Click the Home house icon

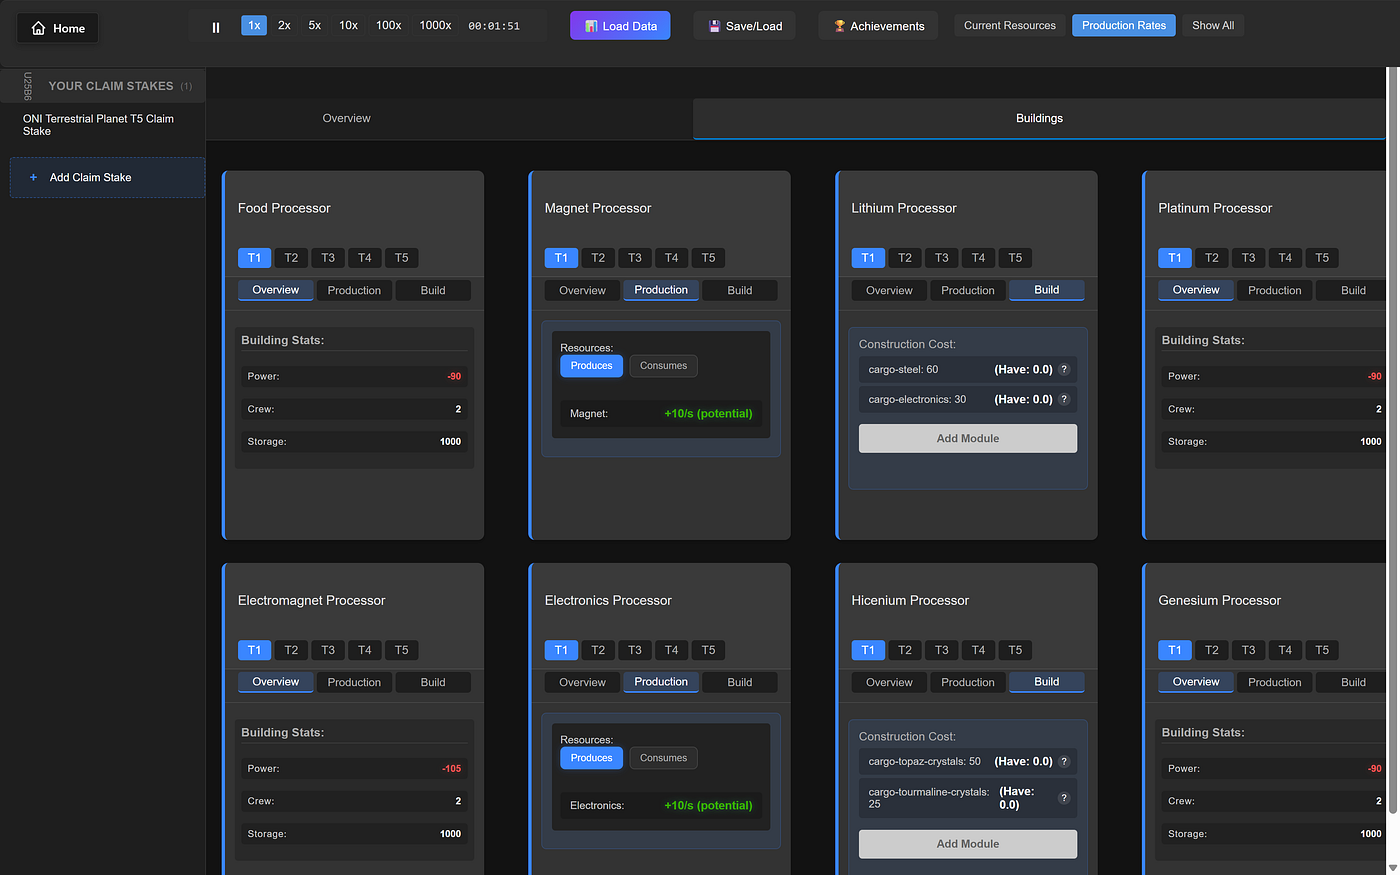[x=39, y=28]
